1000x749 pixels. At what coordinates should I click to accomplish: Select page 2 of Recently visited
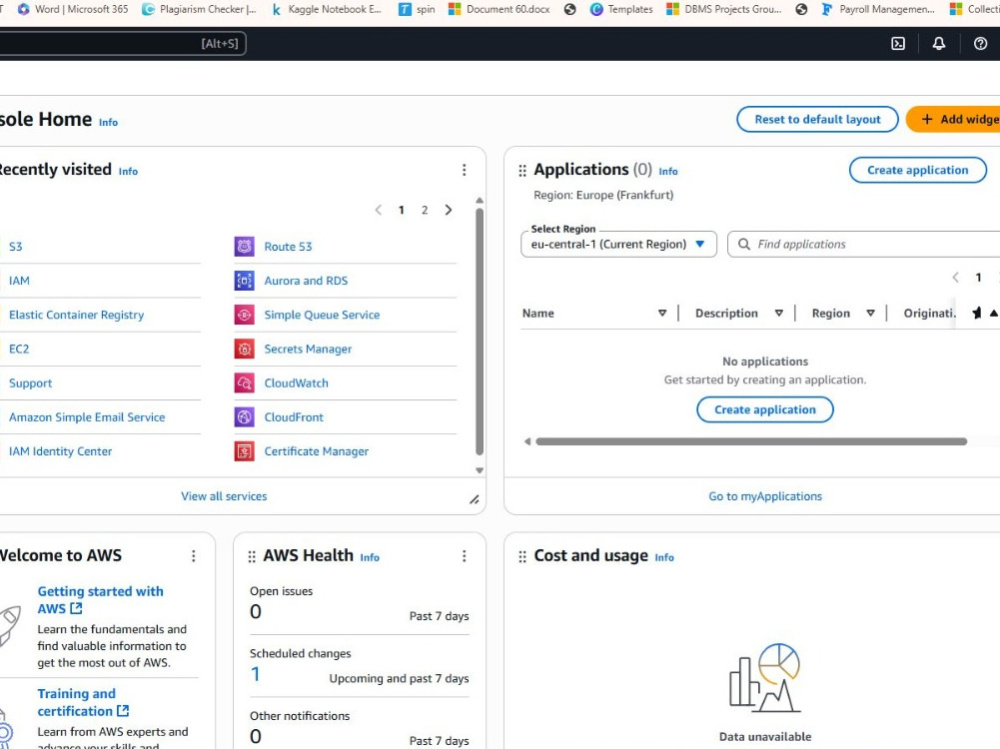pos(425,210)
